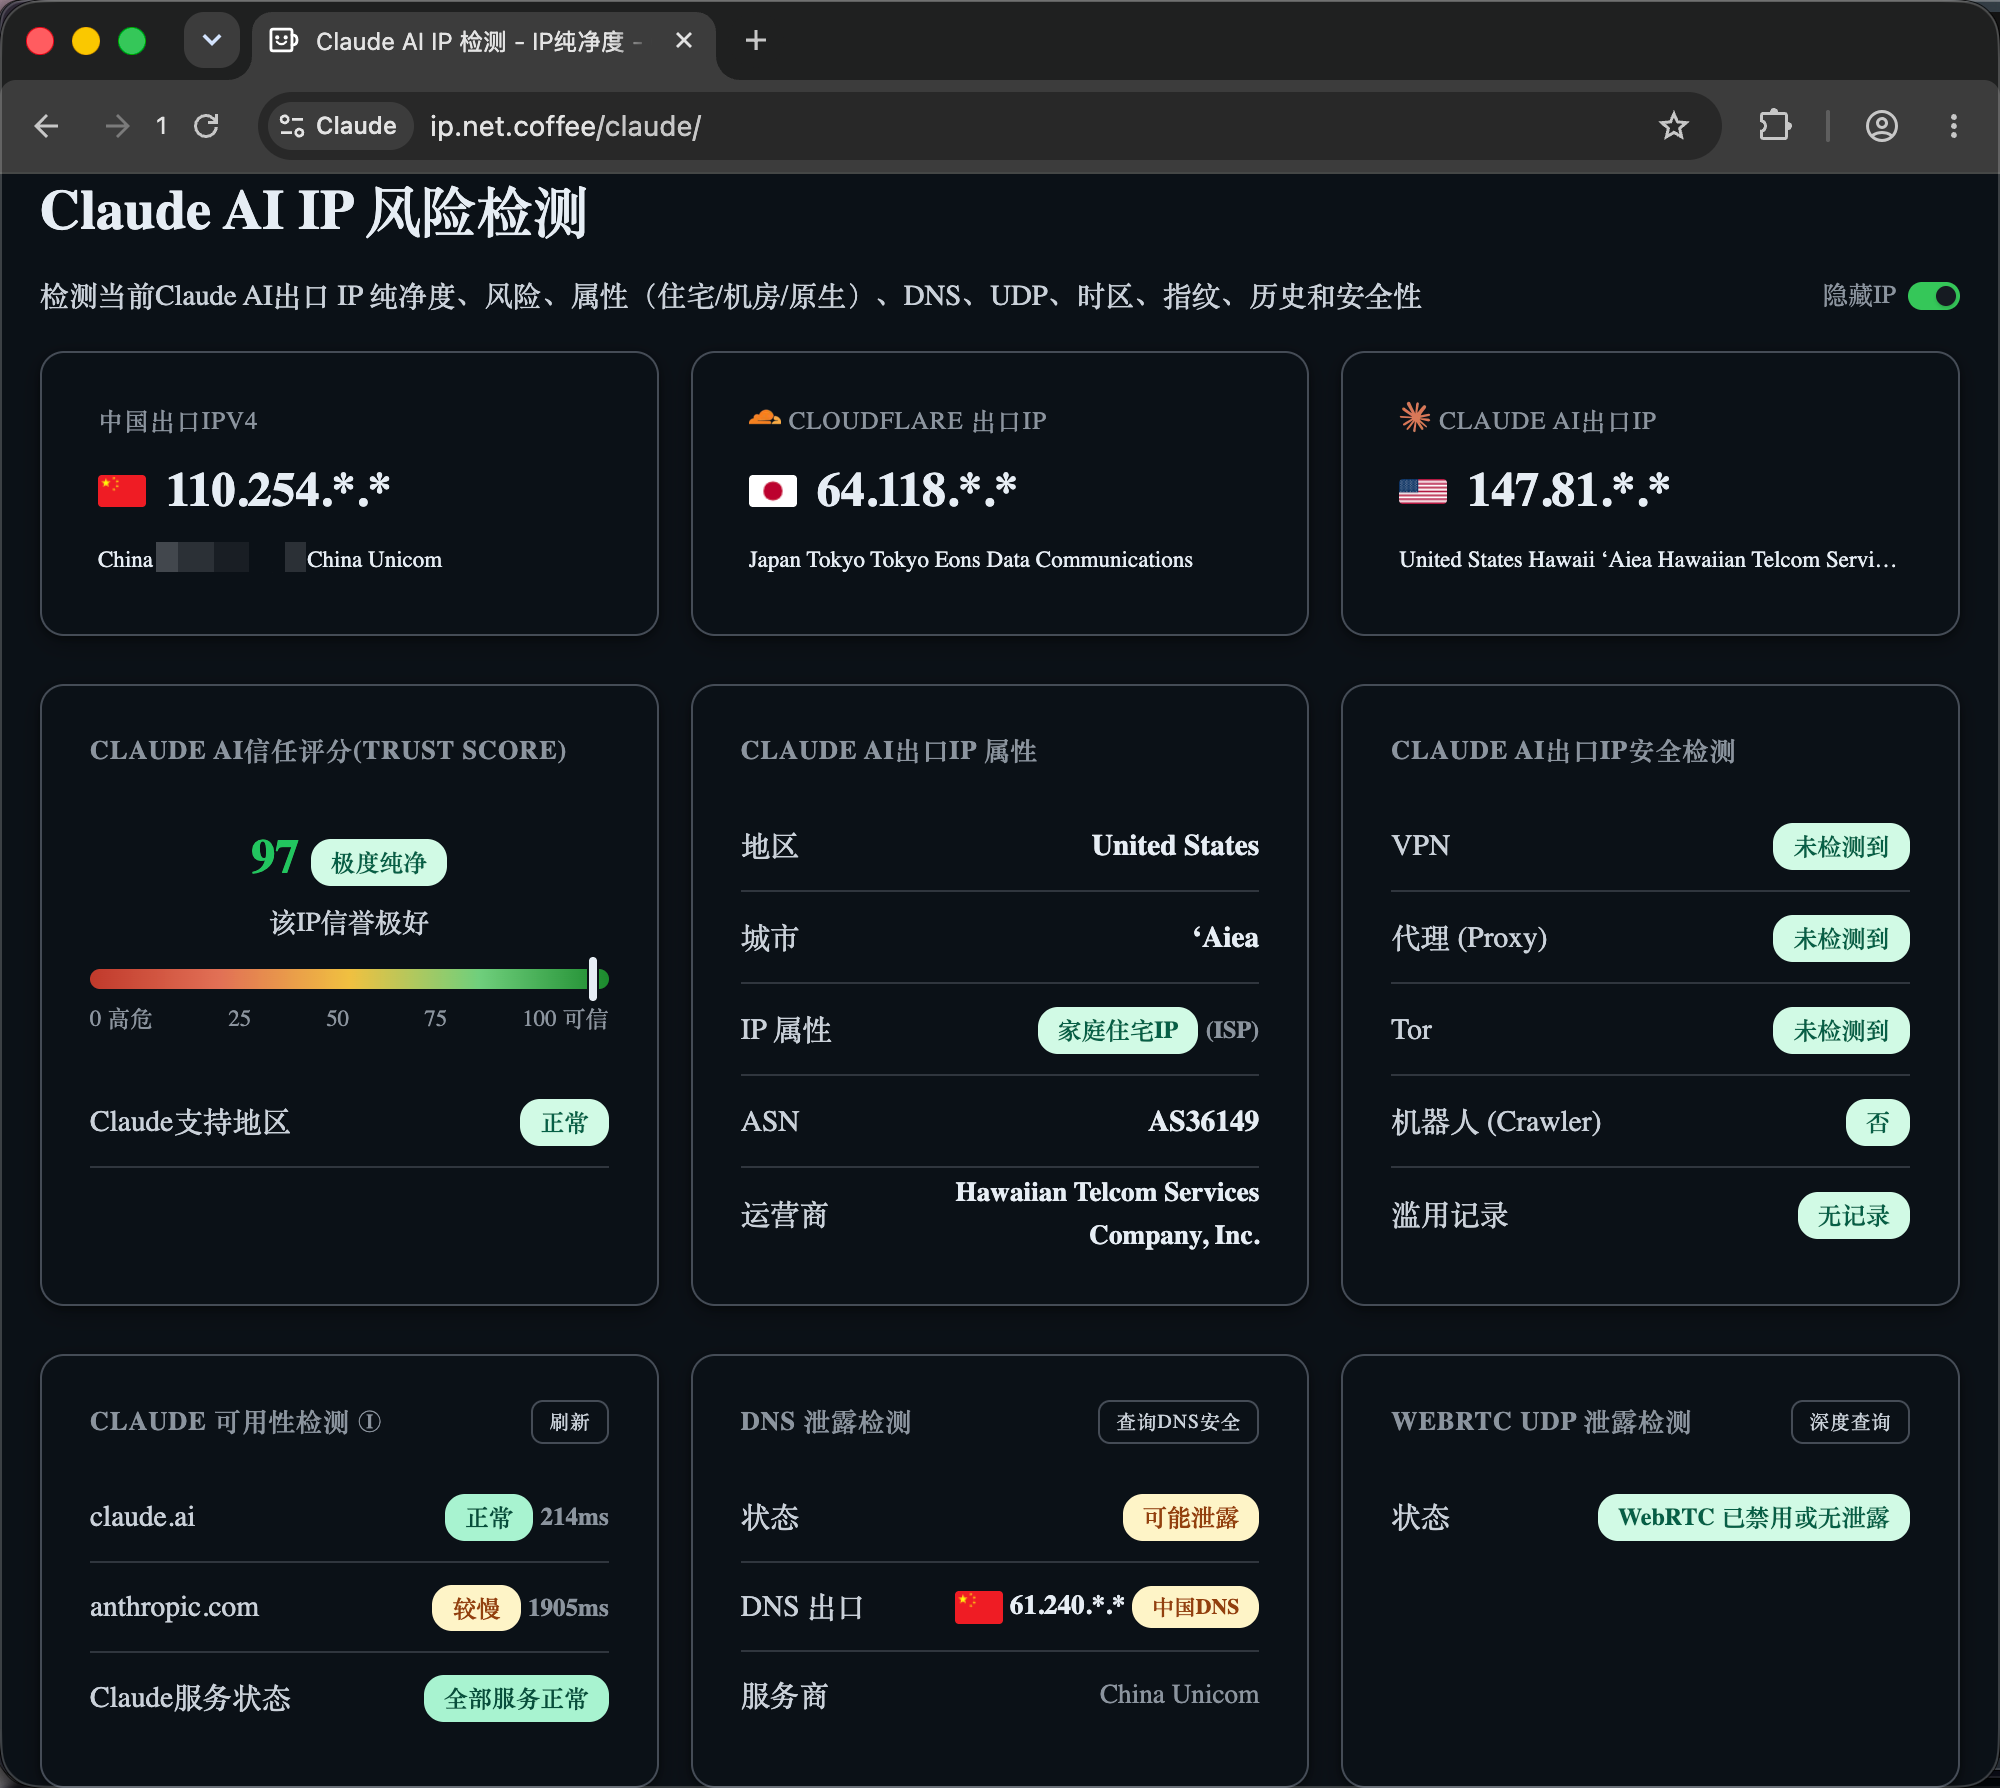Click the China flag next to 61.240.*.*
Viewport: 2000px width, 1788px height.
[978, 1606]
